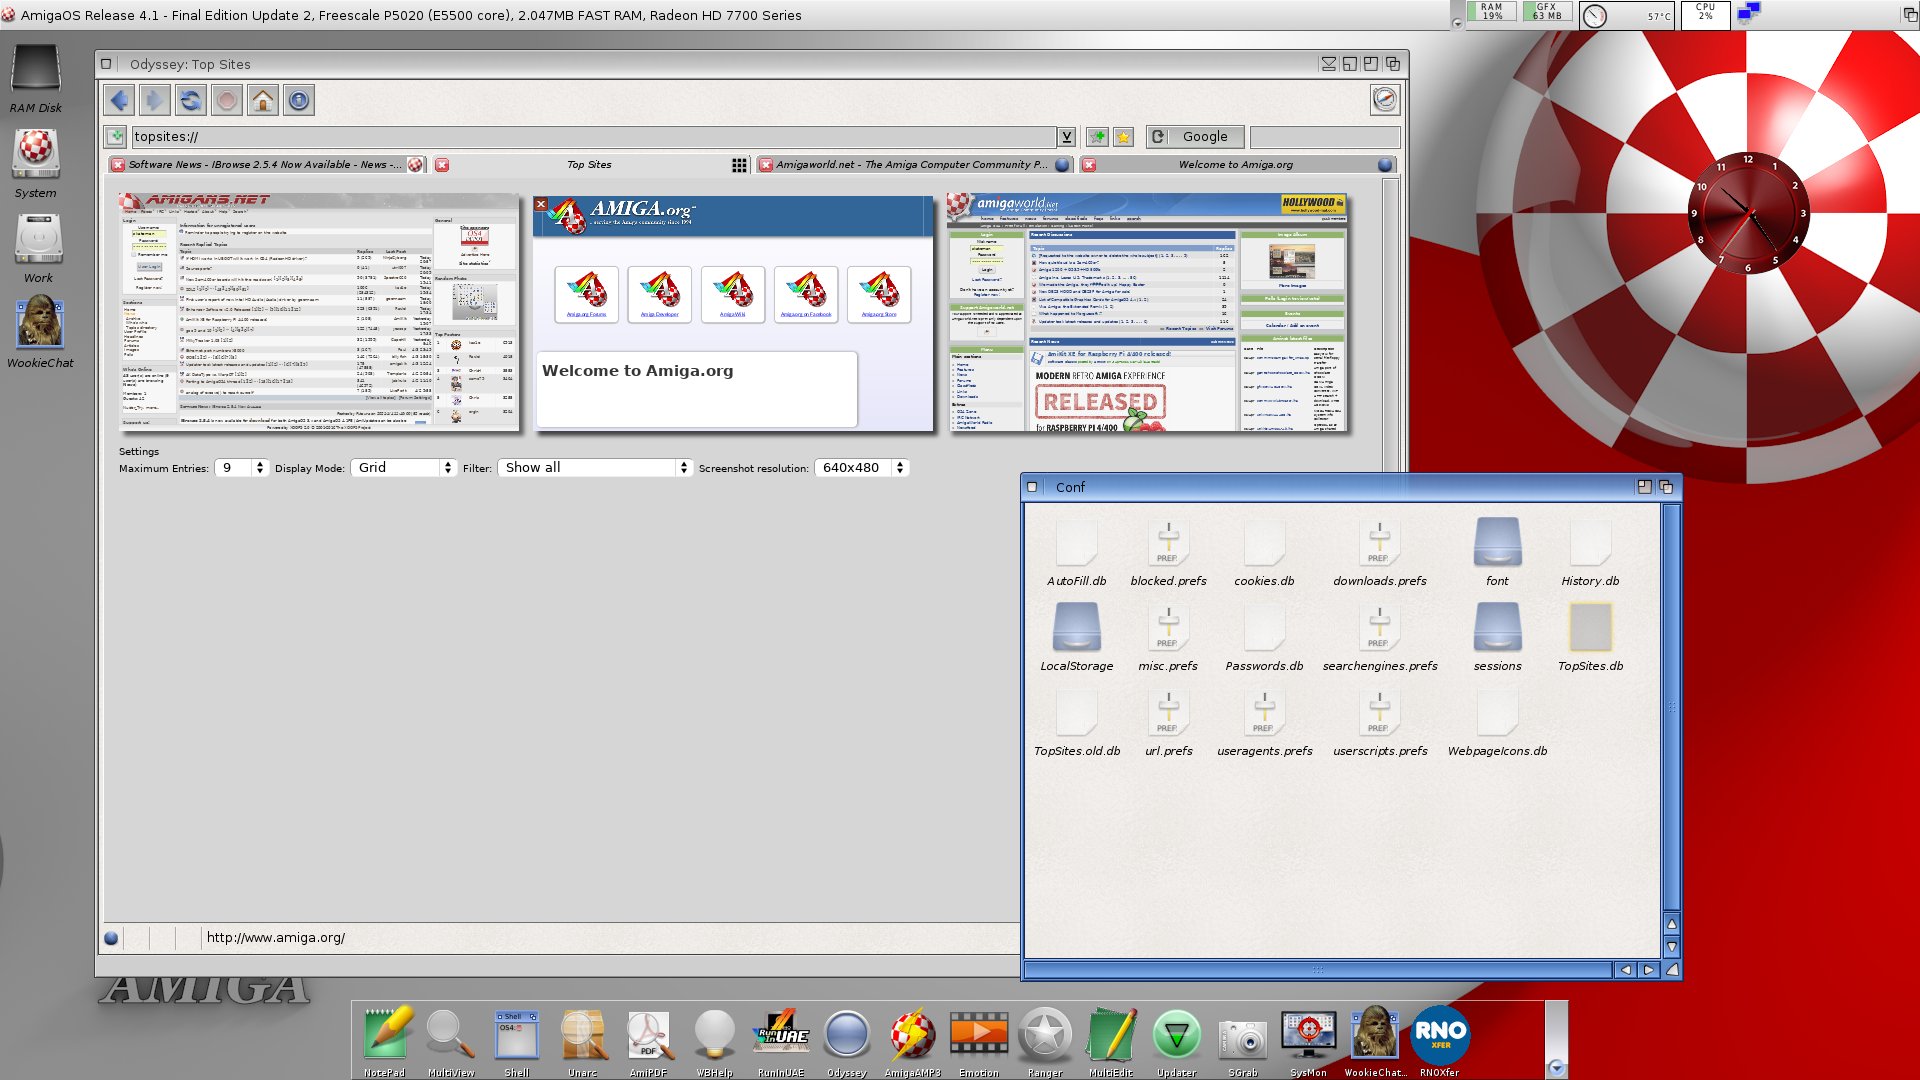Stop page loading with the Stop icon

click(227, 100)
